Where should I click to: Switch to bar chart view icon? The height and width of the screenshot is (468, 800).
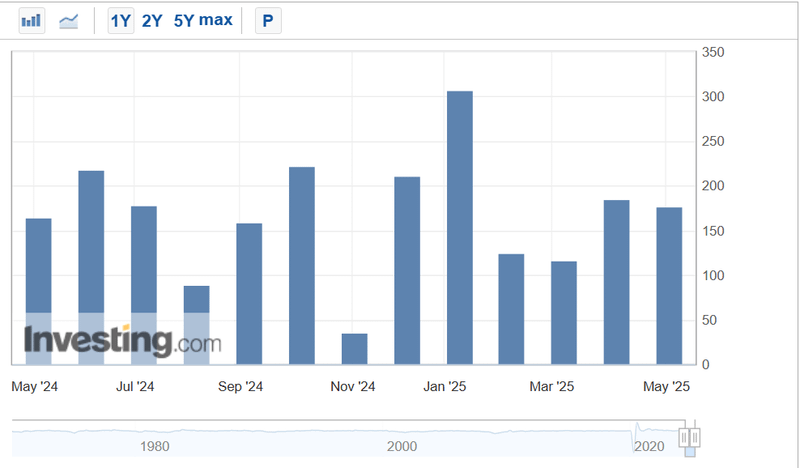32,21
